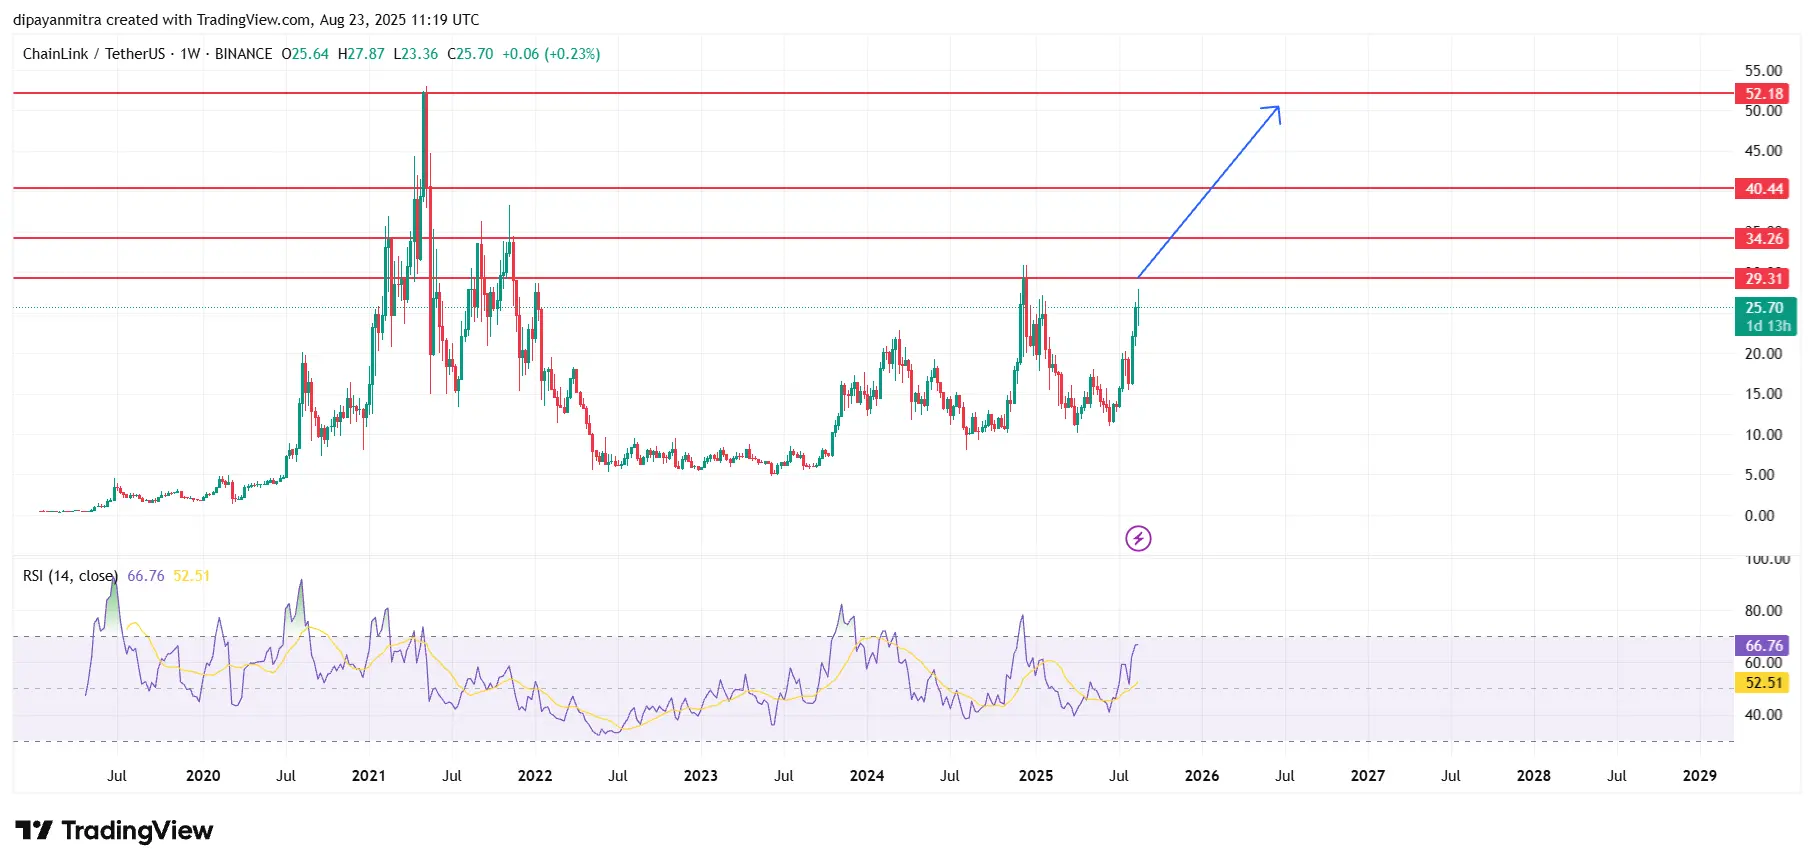Click the 2025 label on time axis
Screen dimensions: 1814x868
pyautogui.click(x=1035, y=776)
